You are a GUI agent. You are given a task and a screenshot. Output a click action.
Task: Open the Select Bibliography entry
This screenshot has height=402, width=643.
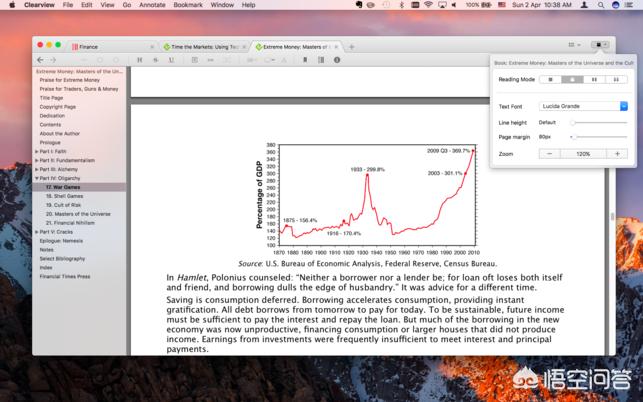tap(62, 259)
